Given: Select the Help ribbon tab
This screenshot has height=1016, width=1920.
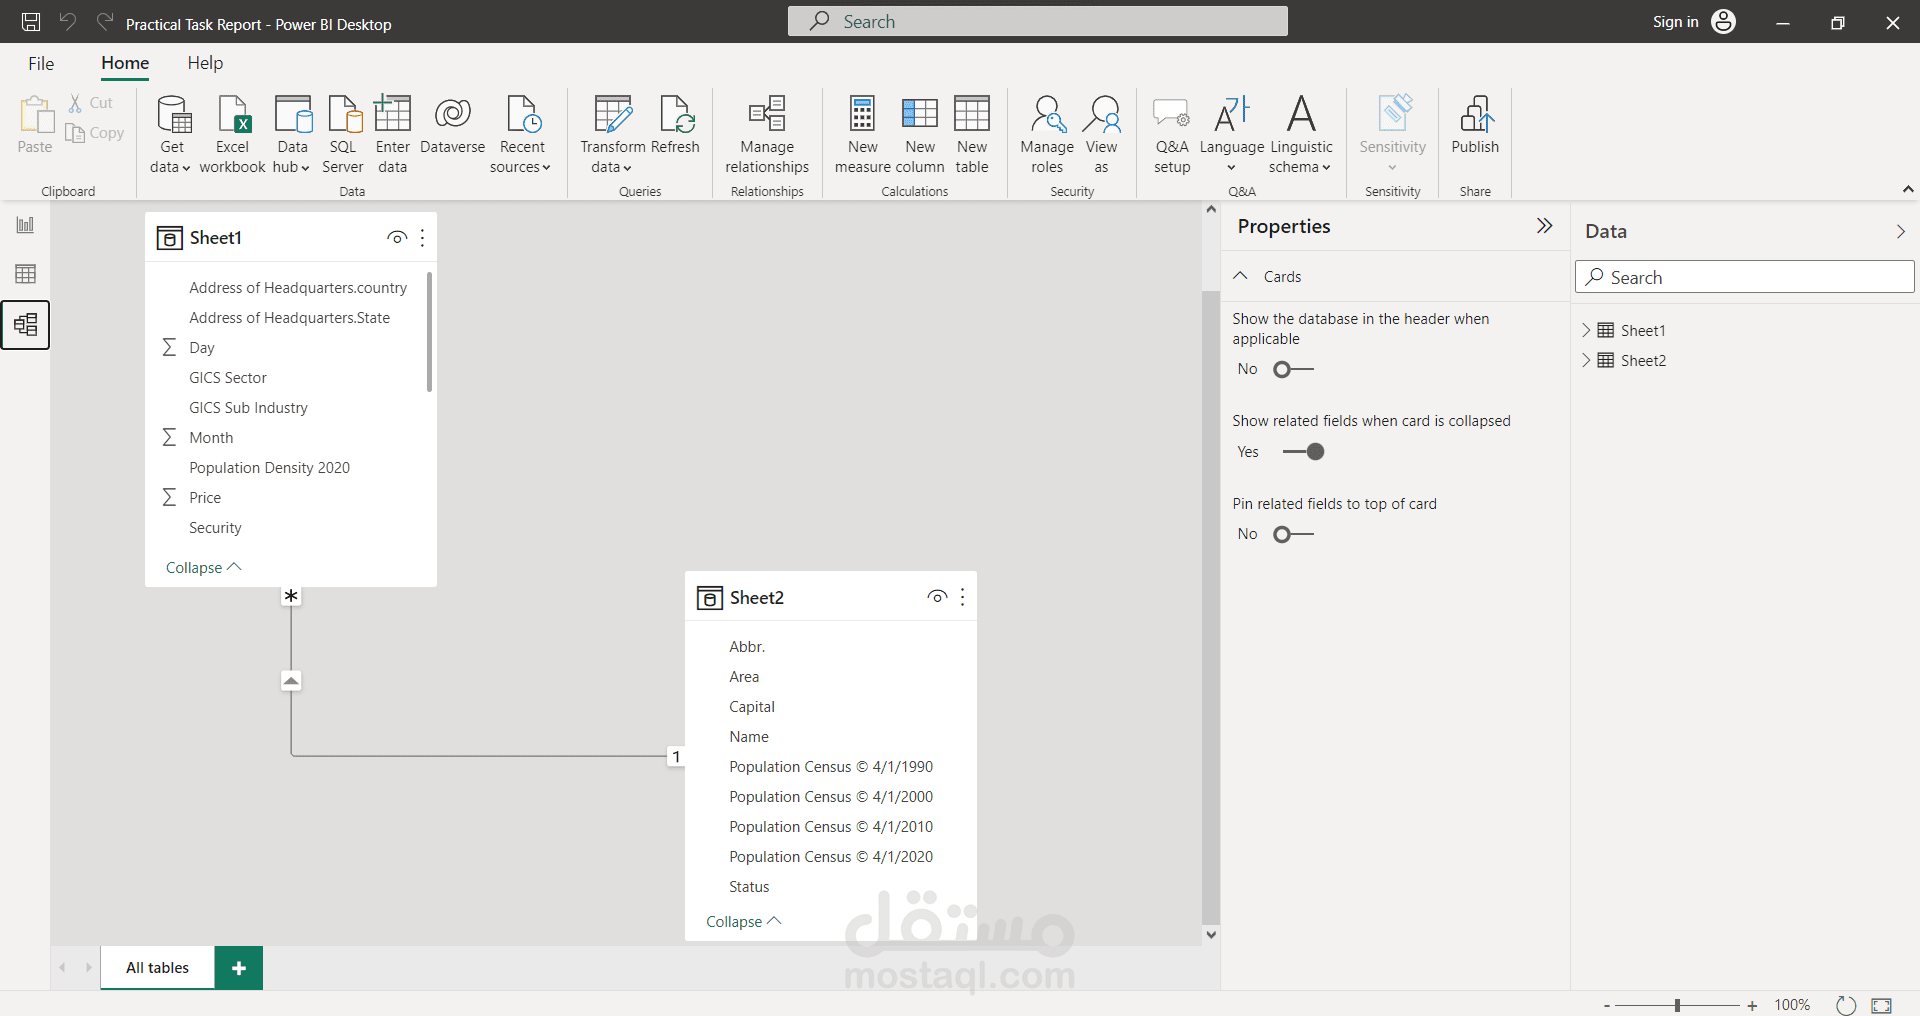Looking at the screenshot, I should [205, 63].
